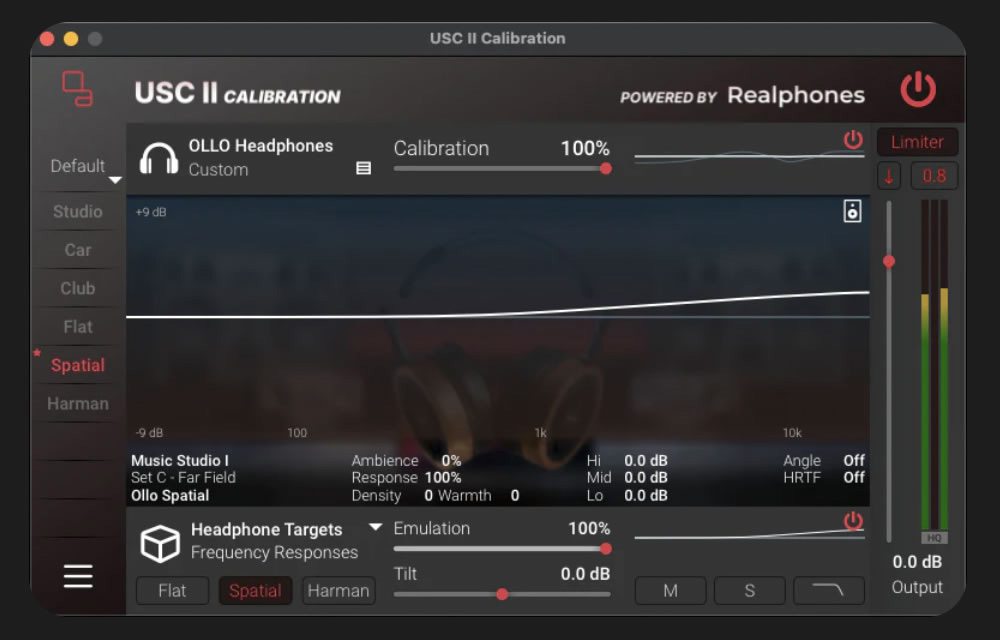Click the HRTF Off value
The height and width of the screenshot is (640, 1000).
(854, 477)
